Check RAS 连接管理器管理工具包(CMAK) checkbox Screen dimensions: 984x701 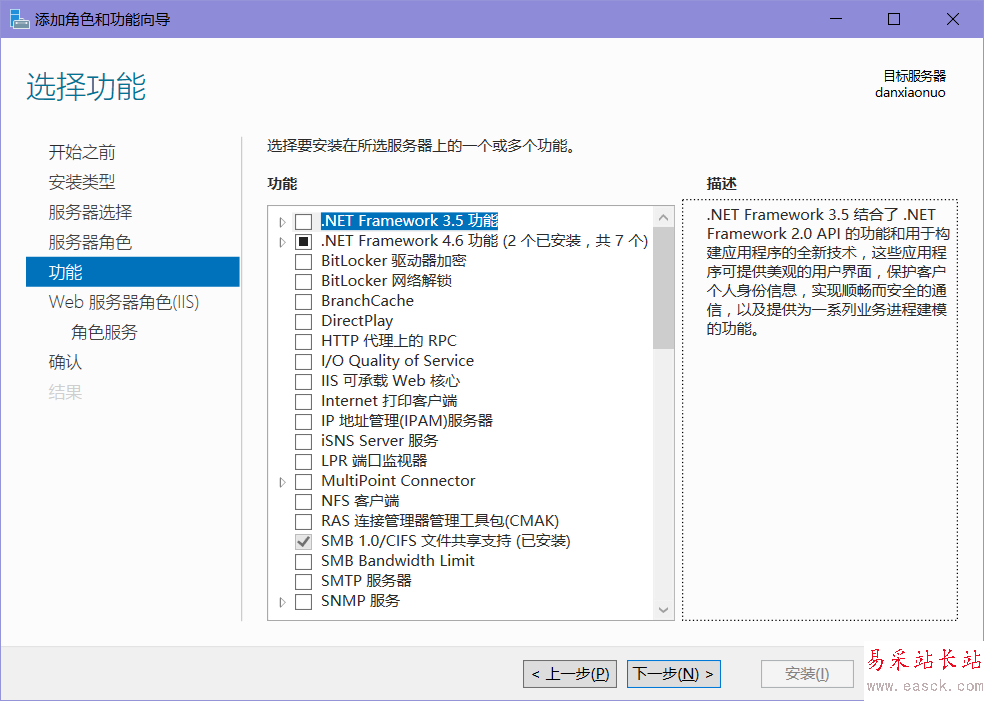pyautogui.click(x=304, y=522)
